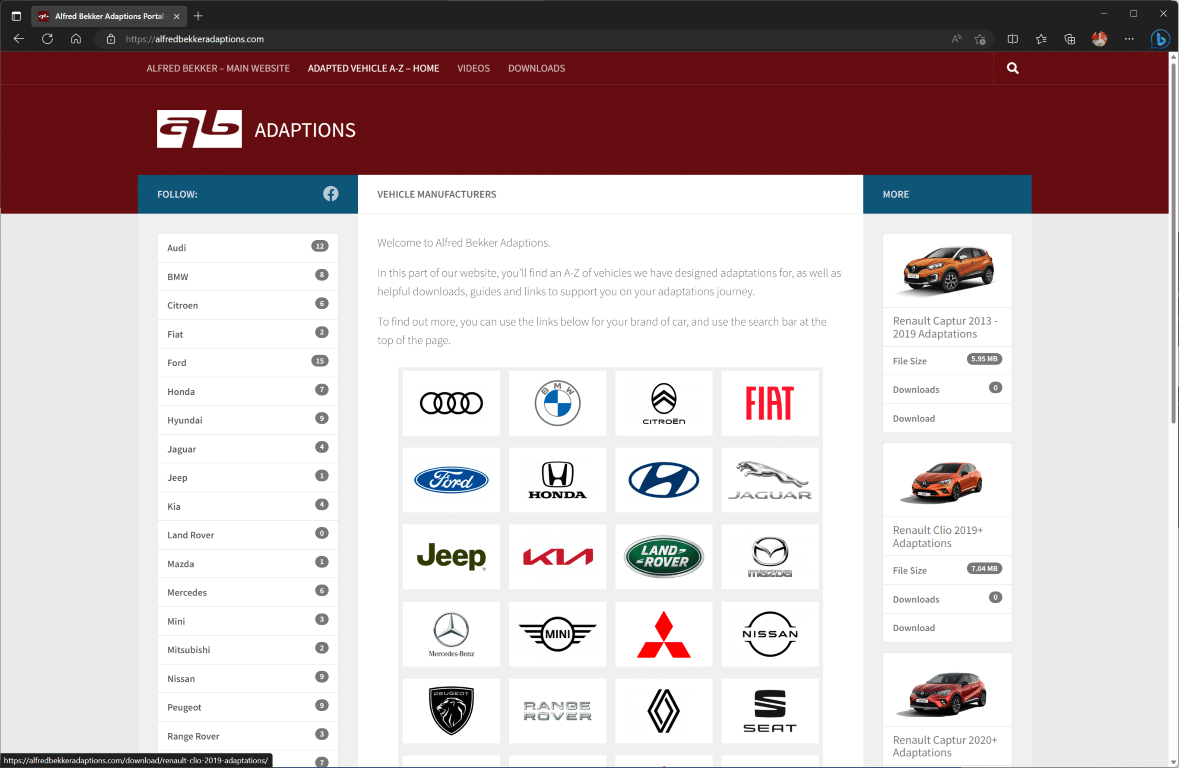Select the Jeep logo tile
Viewport: 1179px width, 768px height.
[x=451, y=557]
